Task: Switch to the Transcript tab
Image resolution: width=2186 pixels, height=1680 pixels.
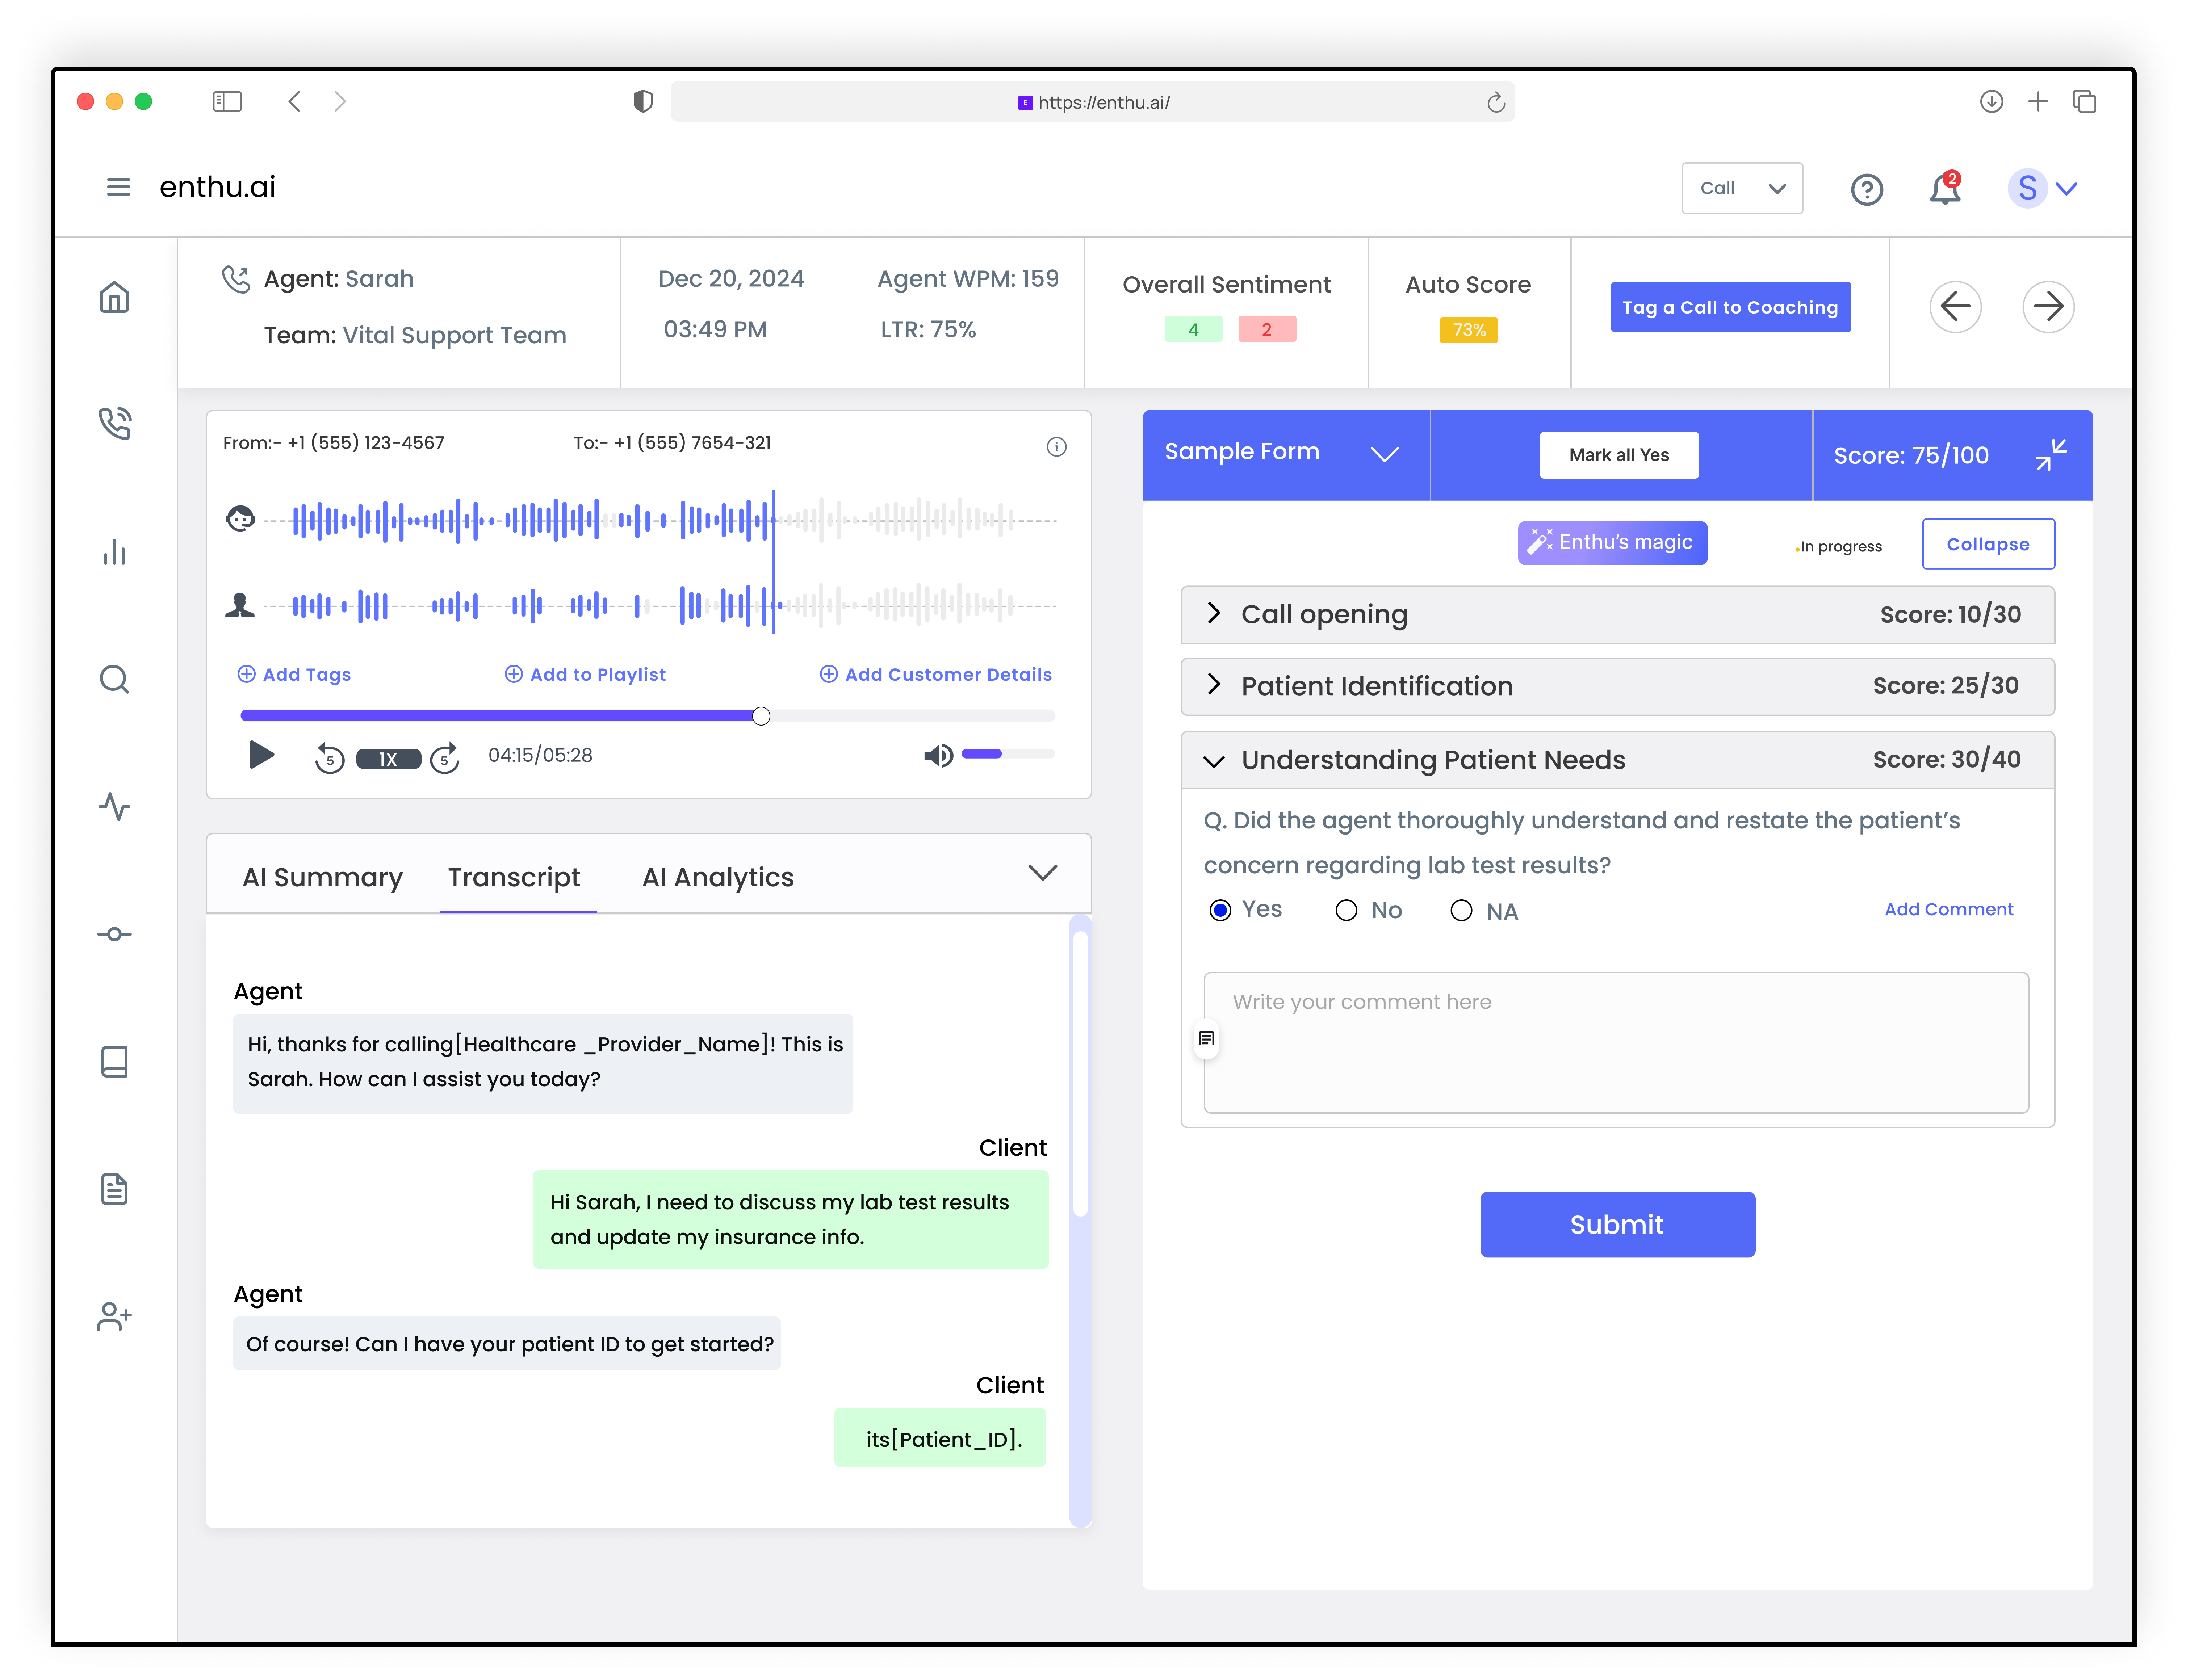Action: pyautogui.click(x=514, y=877)
